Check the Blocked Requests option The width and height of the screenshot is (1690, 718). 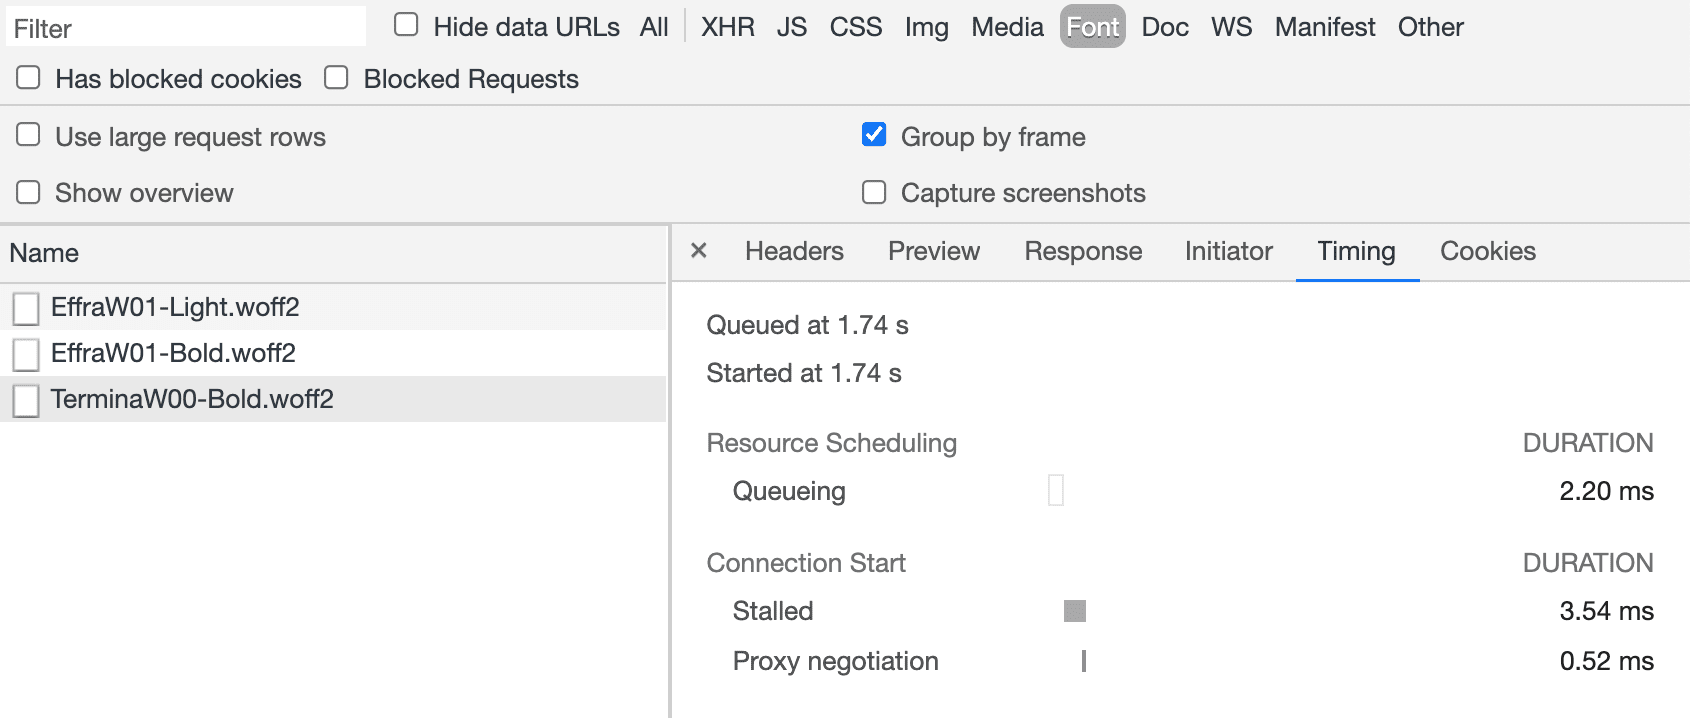tap(337, 78)
